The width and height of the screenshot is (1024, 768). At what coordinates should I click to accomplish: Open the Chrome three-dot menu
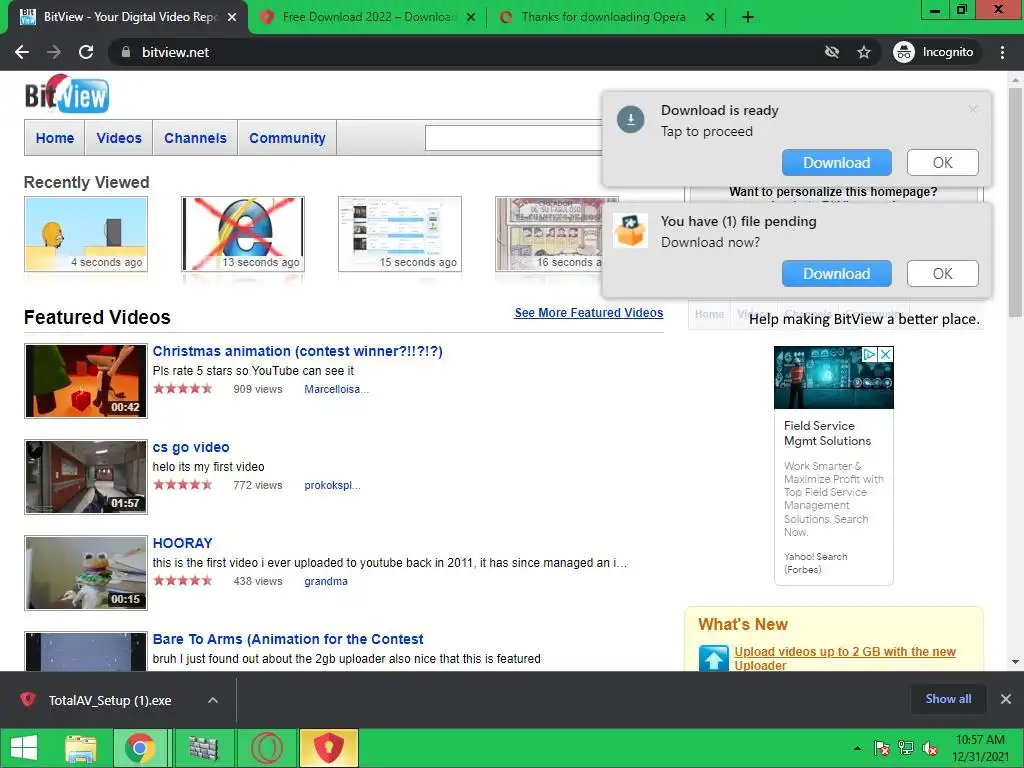[1002, 52]
